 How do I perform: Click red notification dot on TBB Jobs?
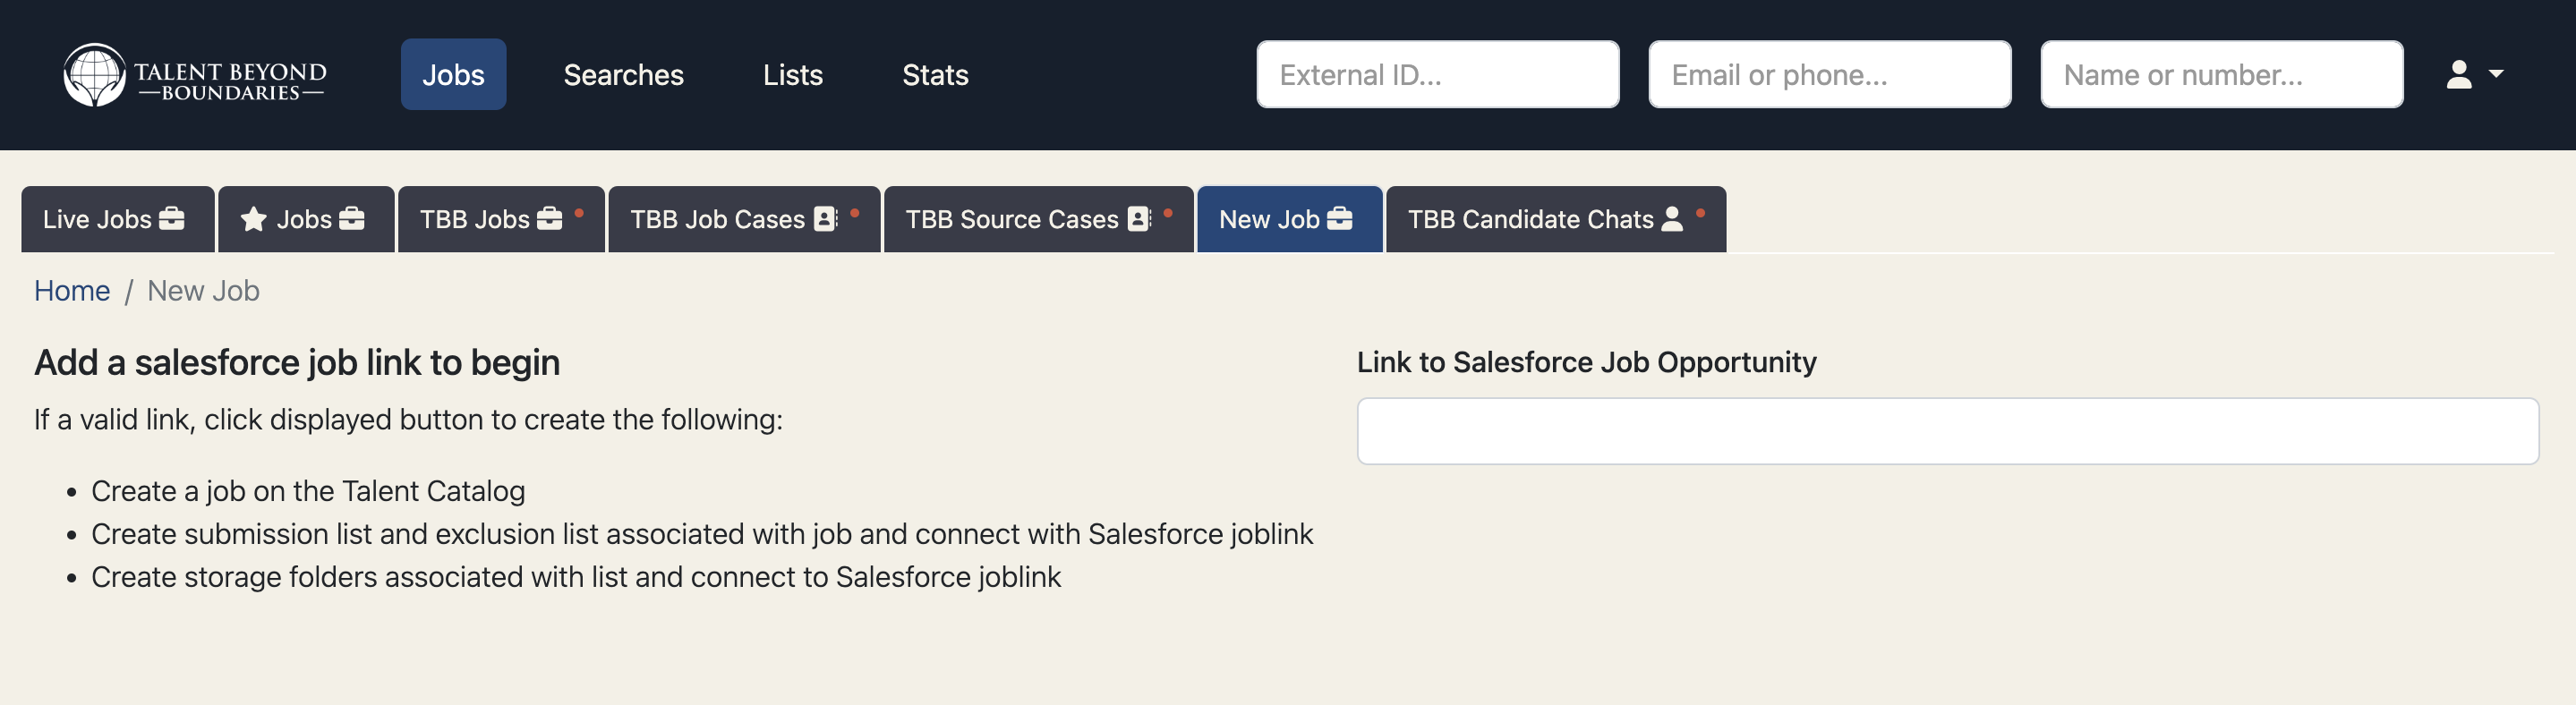click(x=579, y=212)
